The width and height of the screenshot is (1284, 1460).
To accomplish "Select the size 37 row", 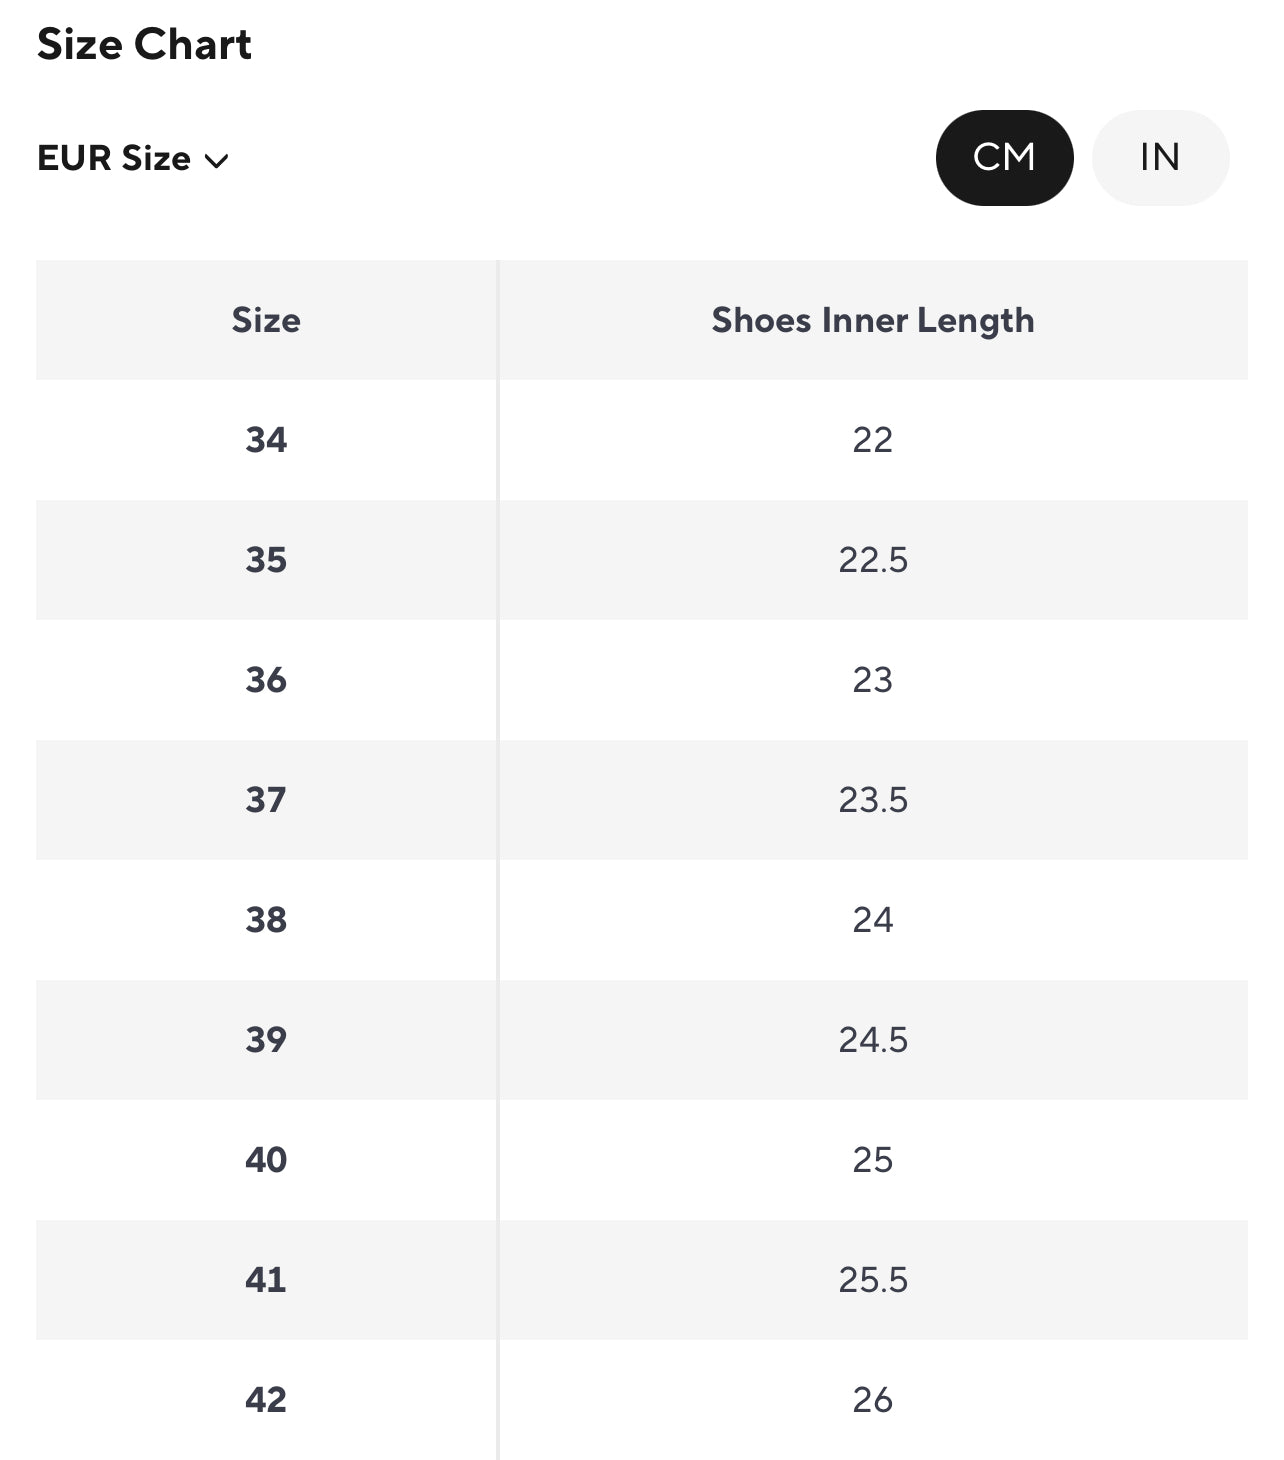I will click(266, 800).
